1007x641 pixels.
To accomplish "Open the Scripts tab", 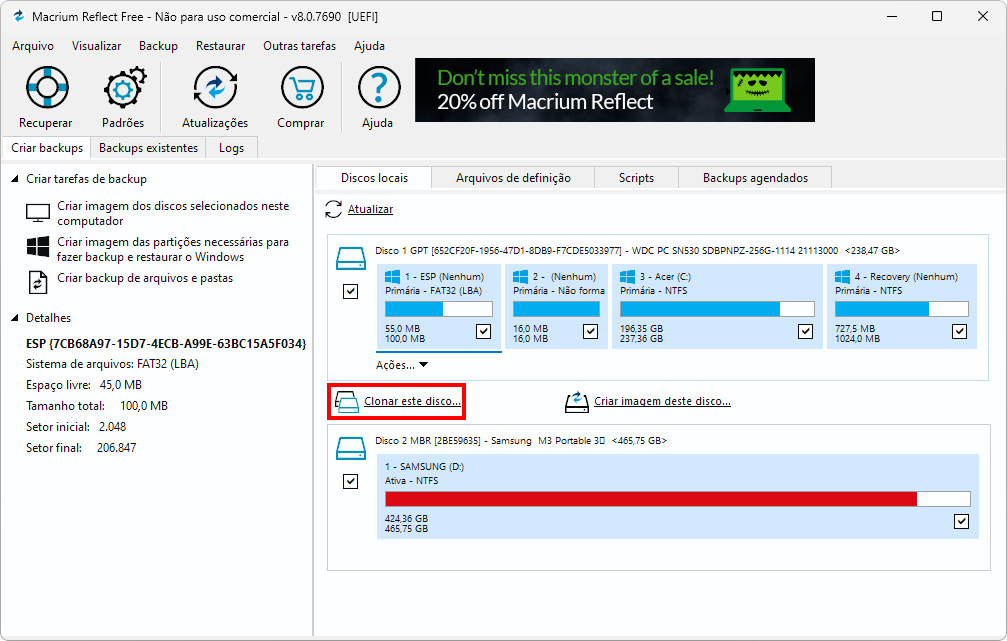I will (636, 178).
